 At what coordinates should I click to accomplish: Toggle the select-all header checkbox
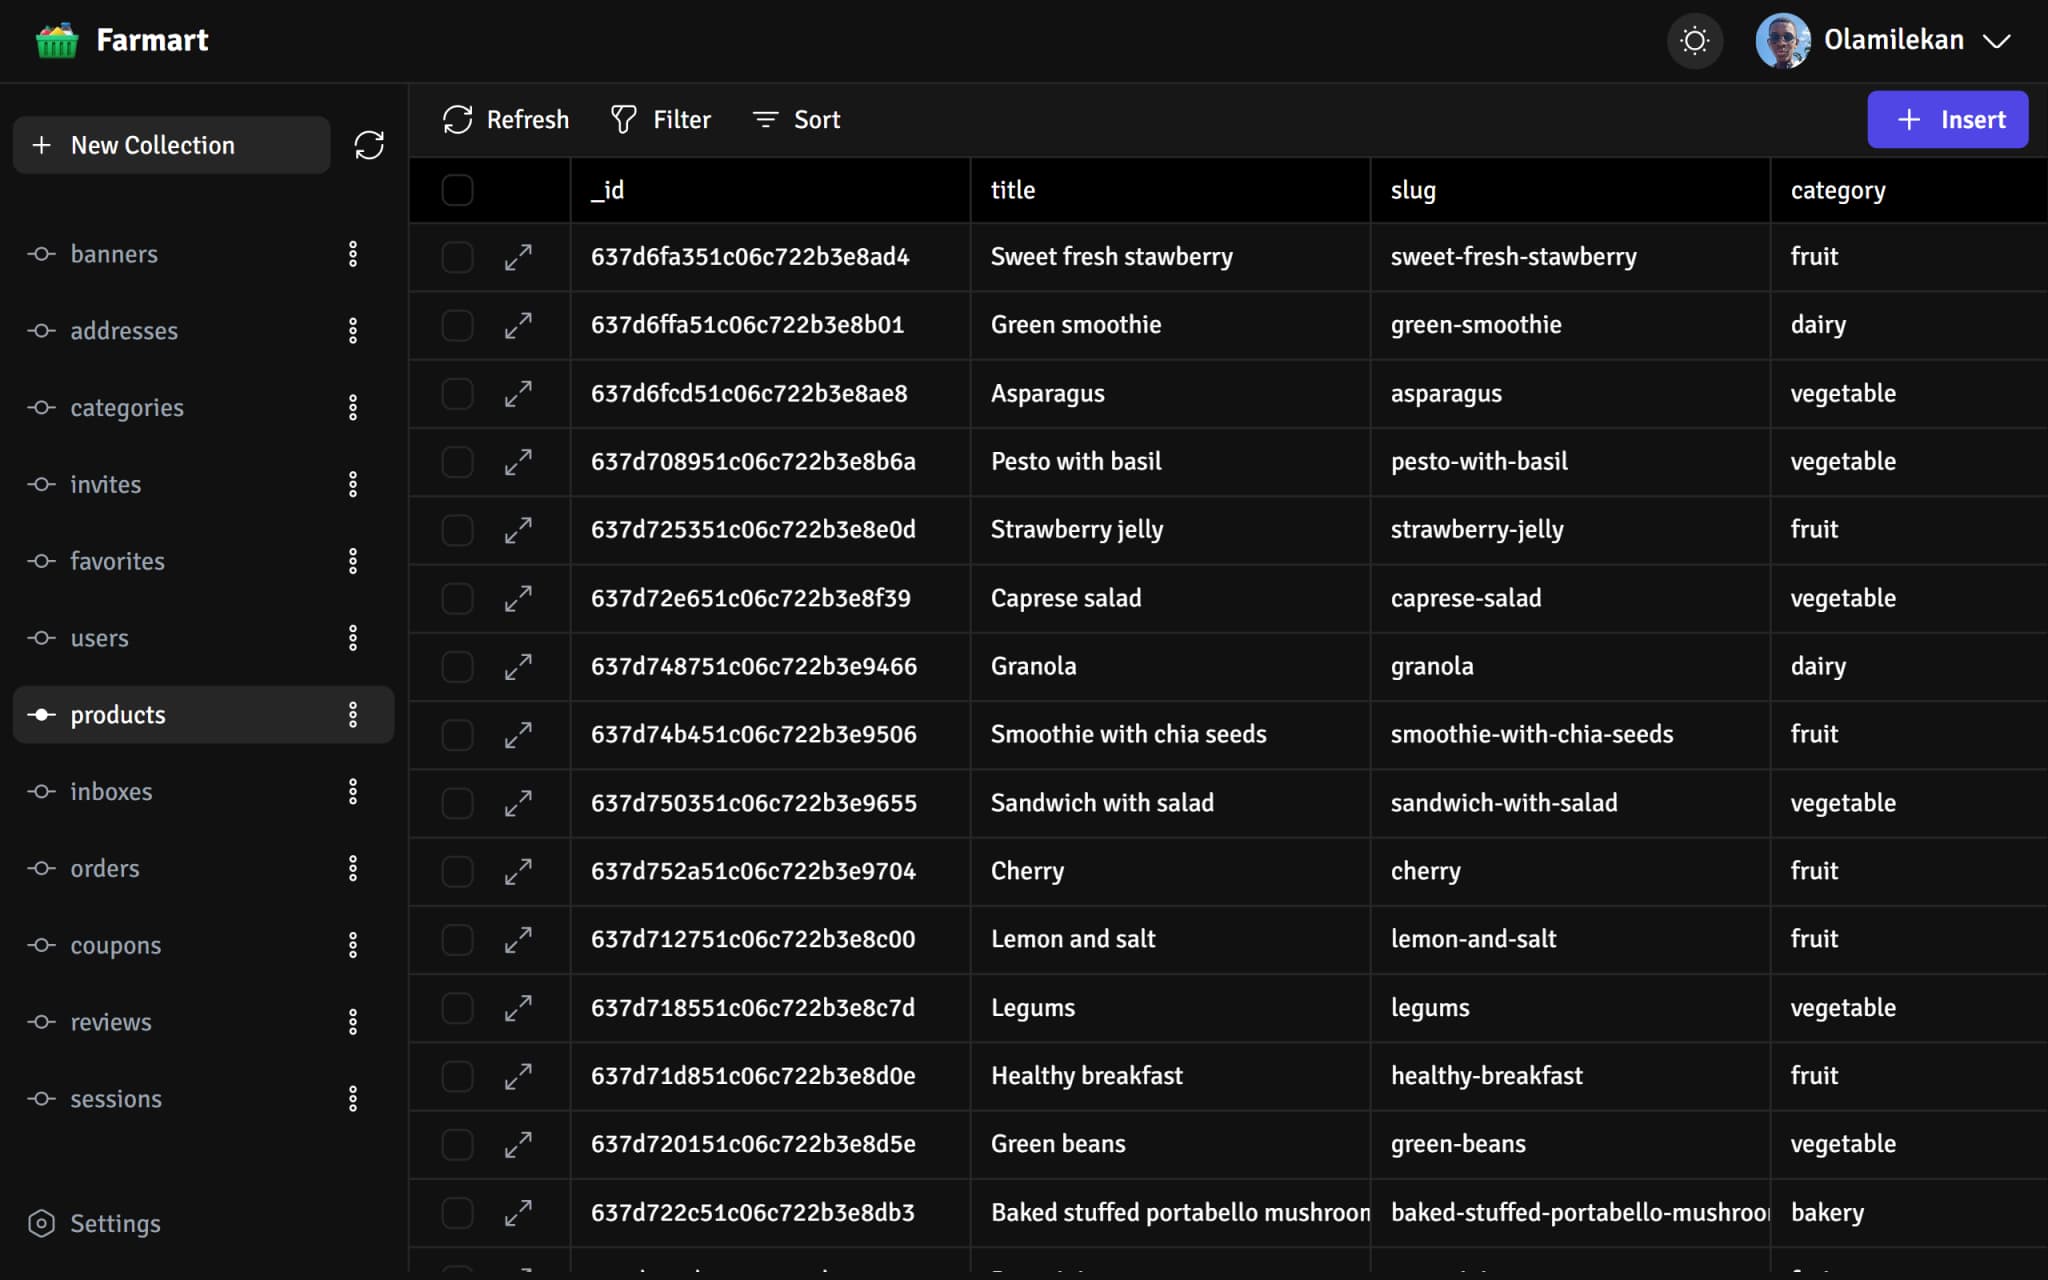(x=457, y=190)
